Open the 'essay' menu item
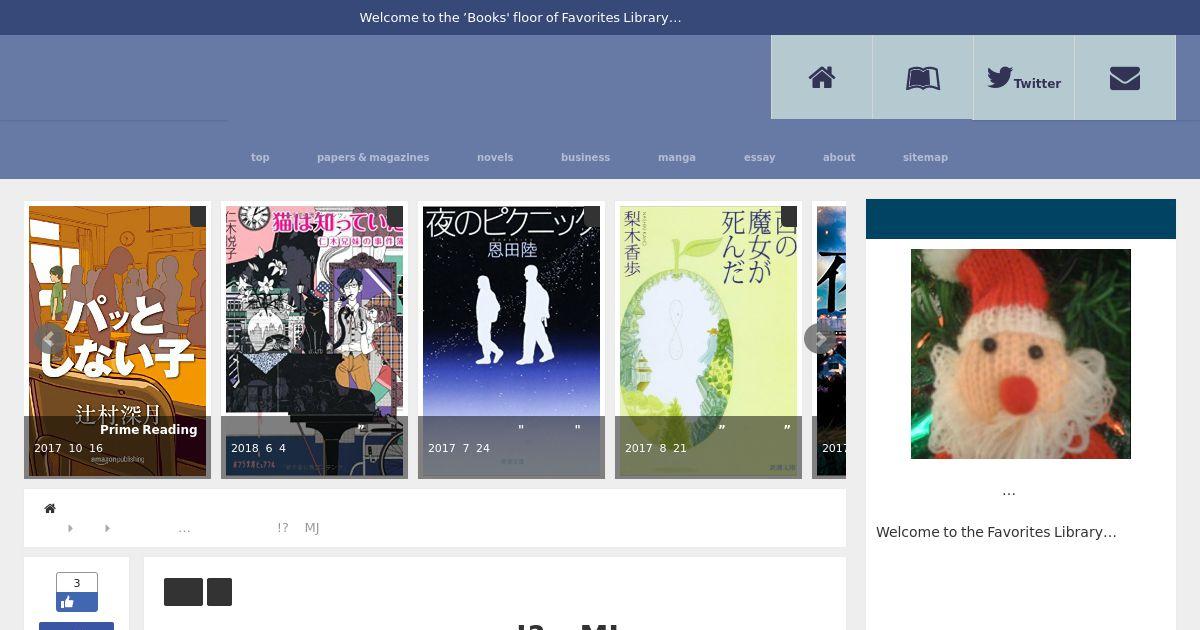 coord(759,157)
